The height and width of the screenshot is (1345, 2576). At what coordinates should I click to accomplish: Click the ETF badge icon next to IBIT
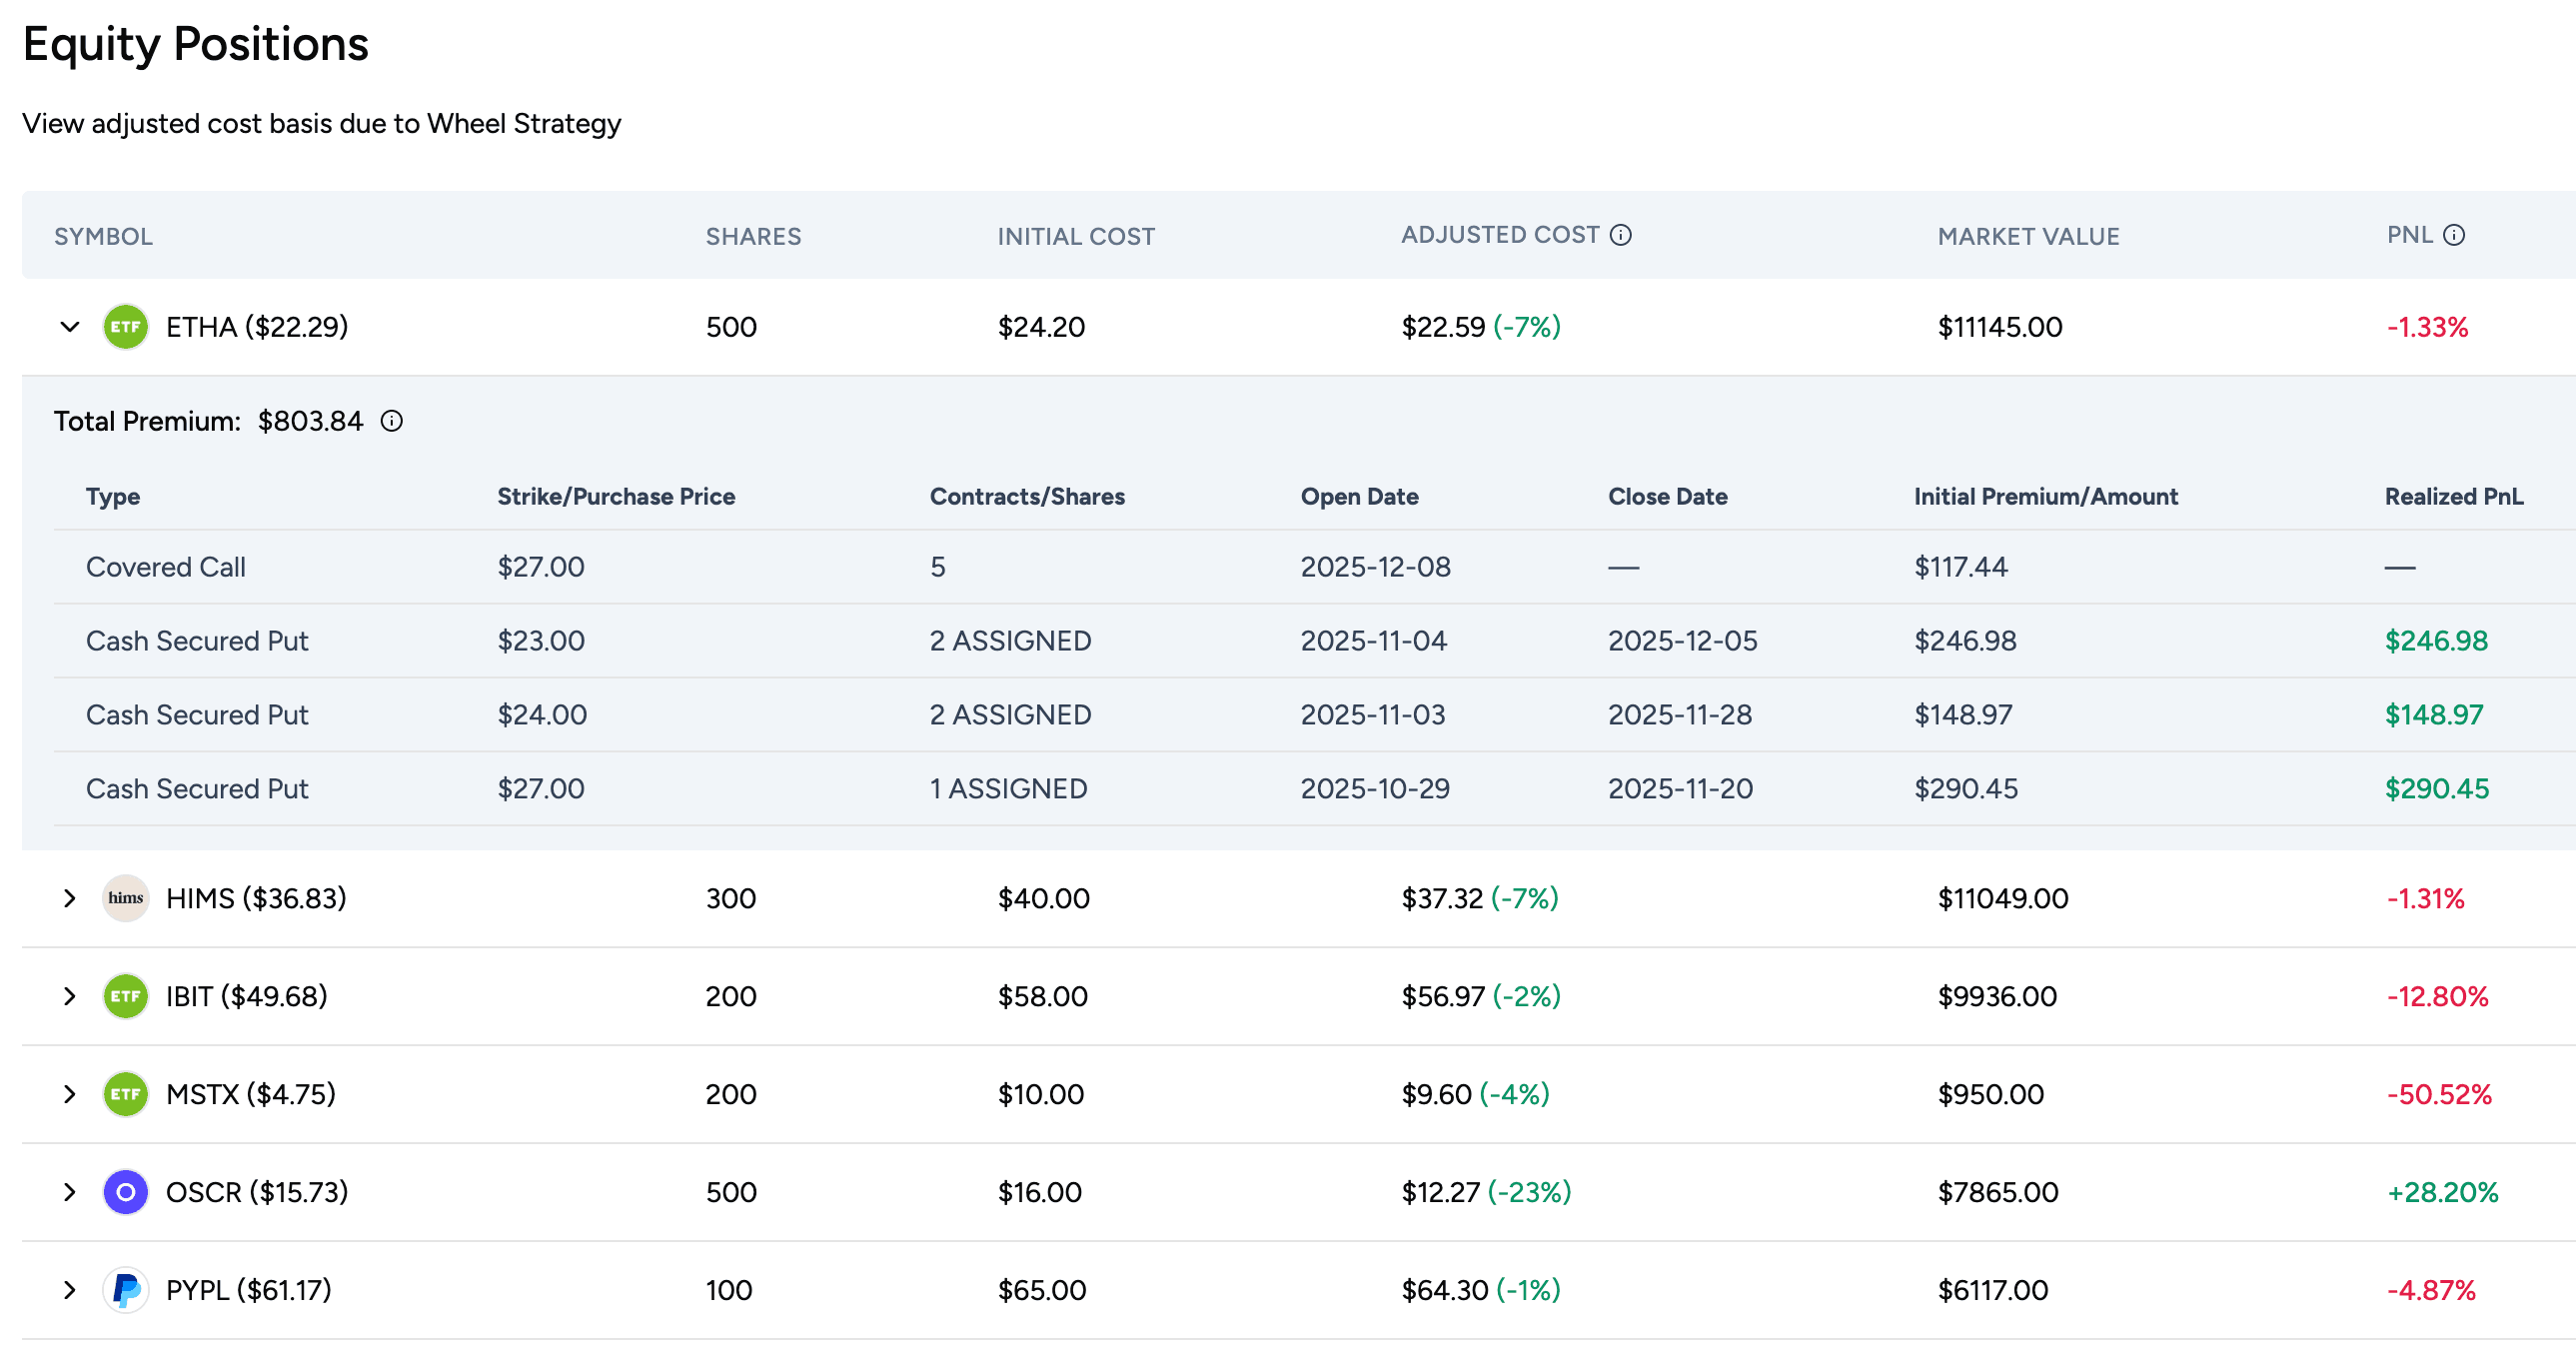(x=125, y=996)
